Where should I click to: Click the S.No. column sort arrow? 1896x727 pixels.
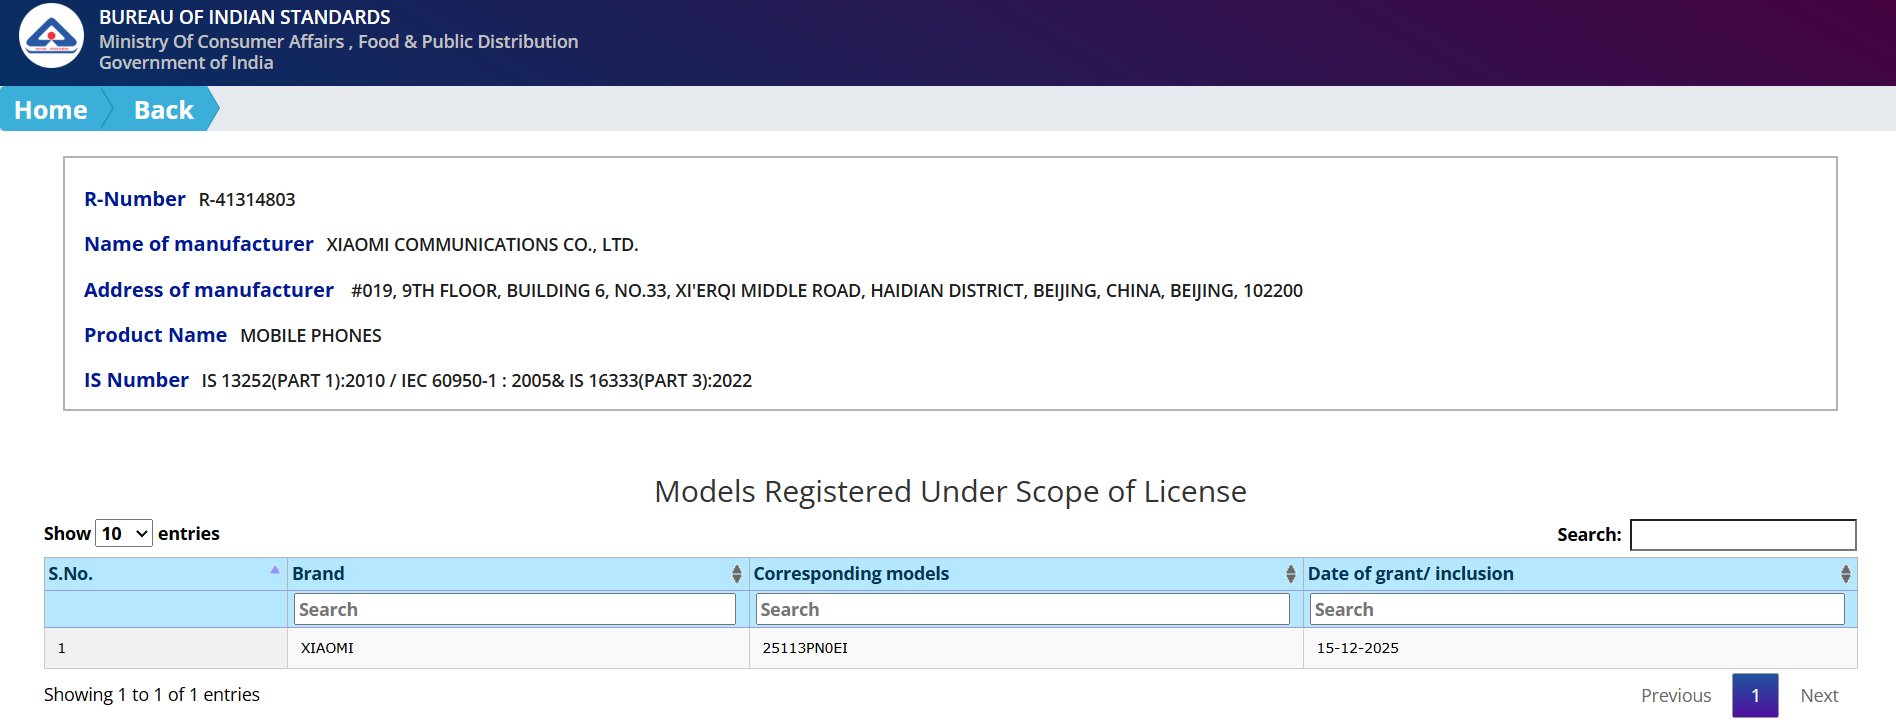click(x=274, y=570)
